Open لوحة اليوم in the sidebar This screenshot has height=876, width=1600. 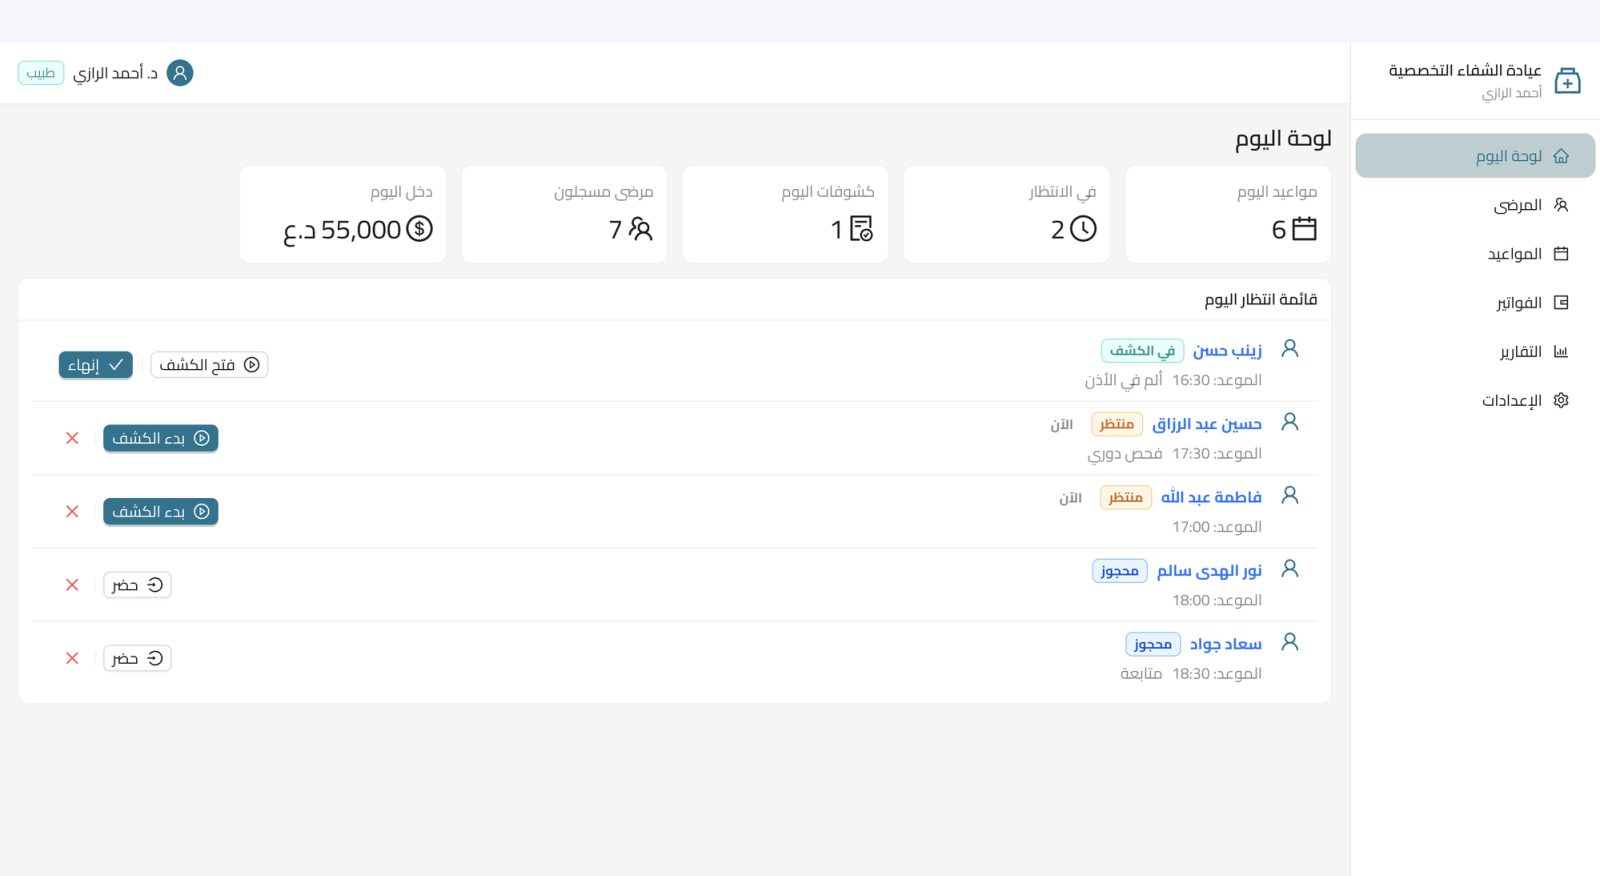pos(1475,156)
